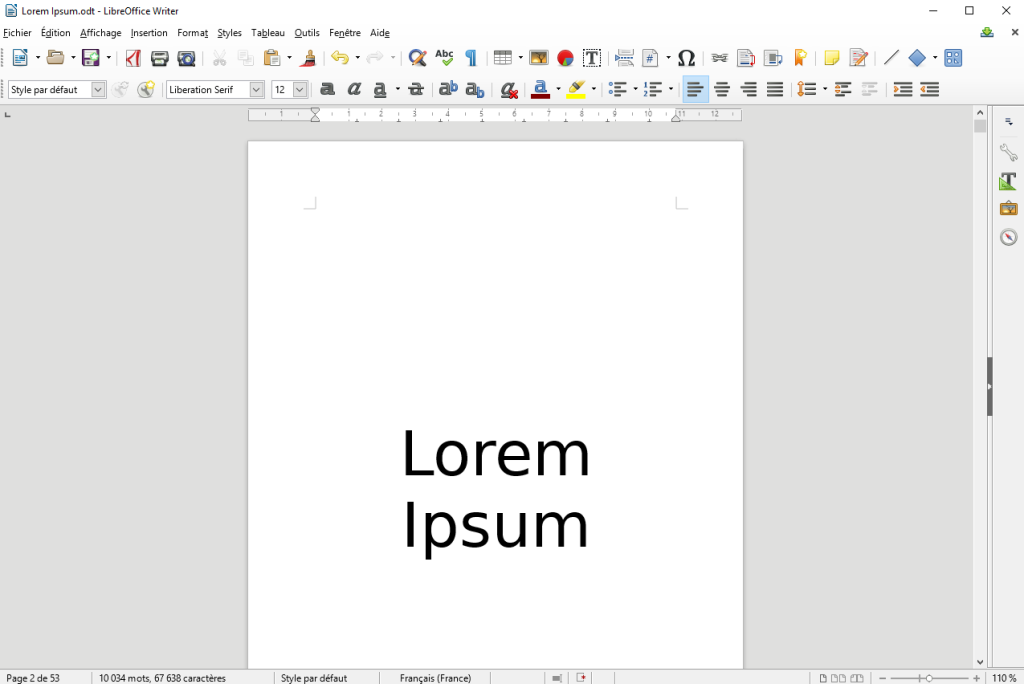The height and width of the screenshot is (684, 1024).
Task: Toggle italic formatting
Action: click(354, 90)
